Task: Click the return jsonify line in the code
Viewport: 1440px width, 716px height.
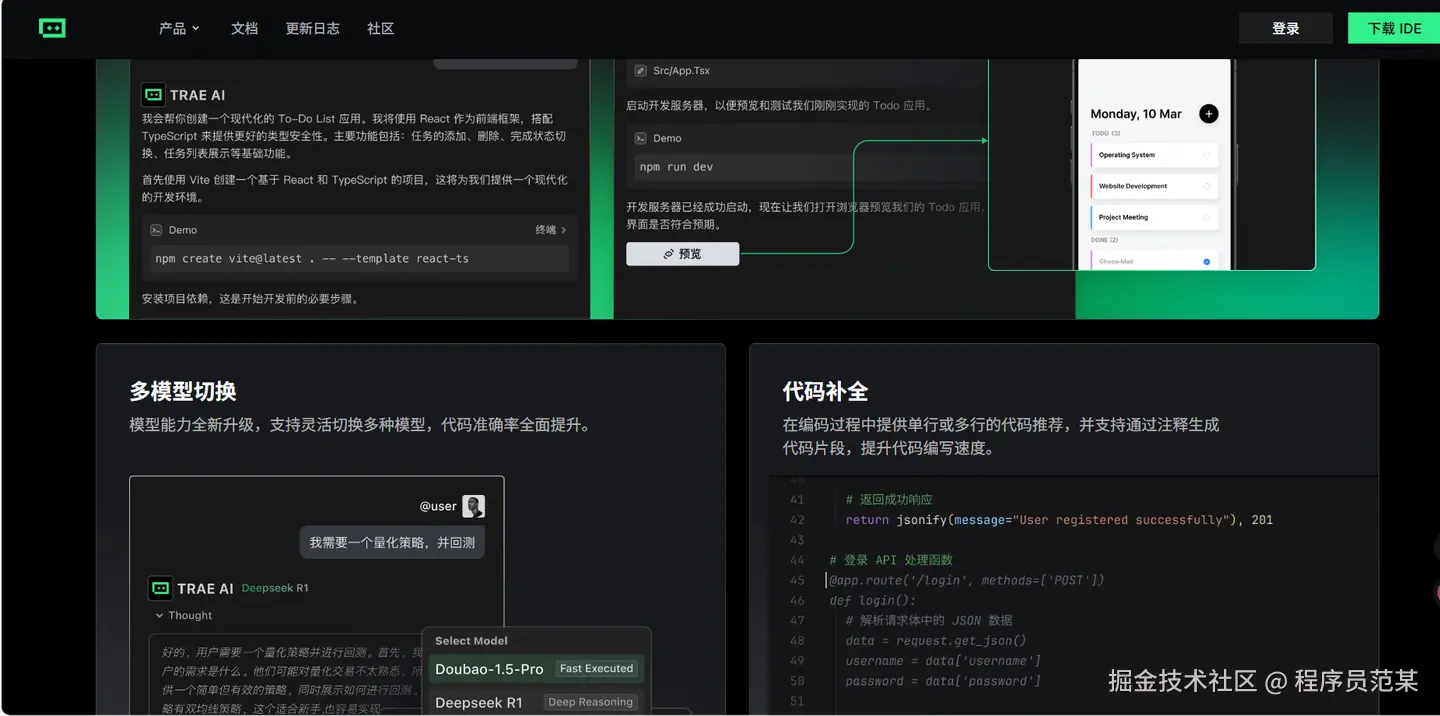Action: (x=1059, y=520)
